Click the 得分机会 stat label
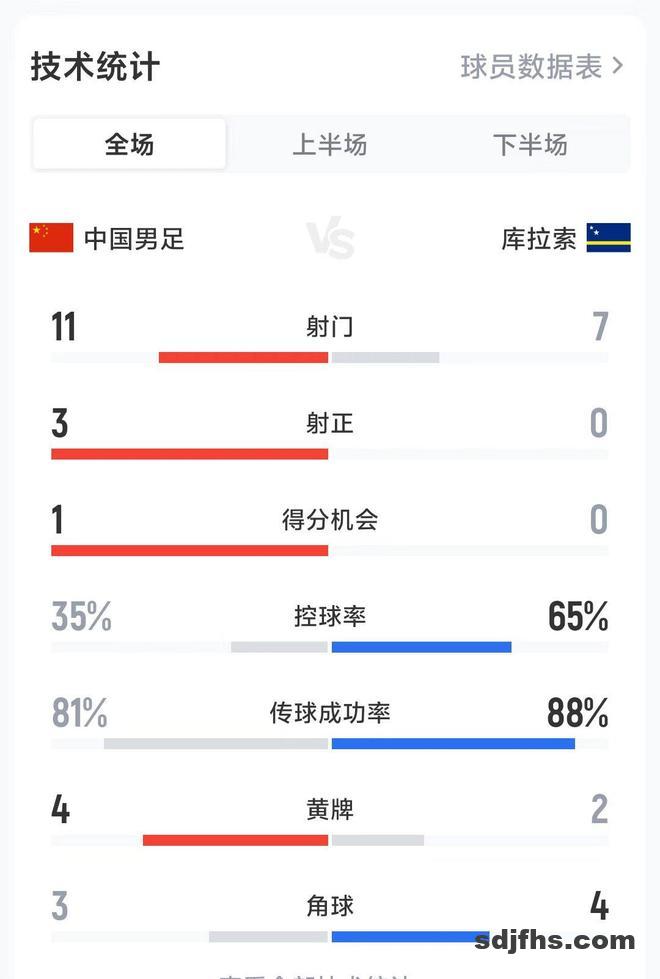The width and height of the screenshot is (660, 979). click(x=329, y=520)
